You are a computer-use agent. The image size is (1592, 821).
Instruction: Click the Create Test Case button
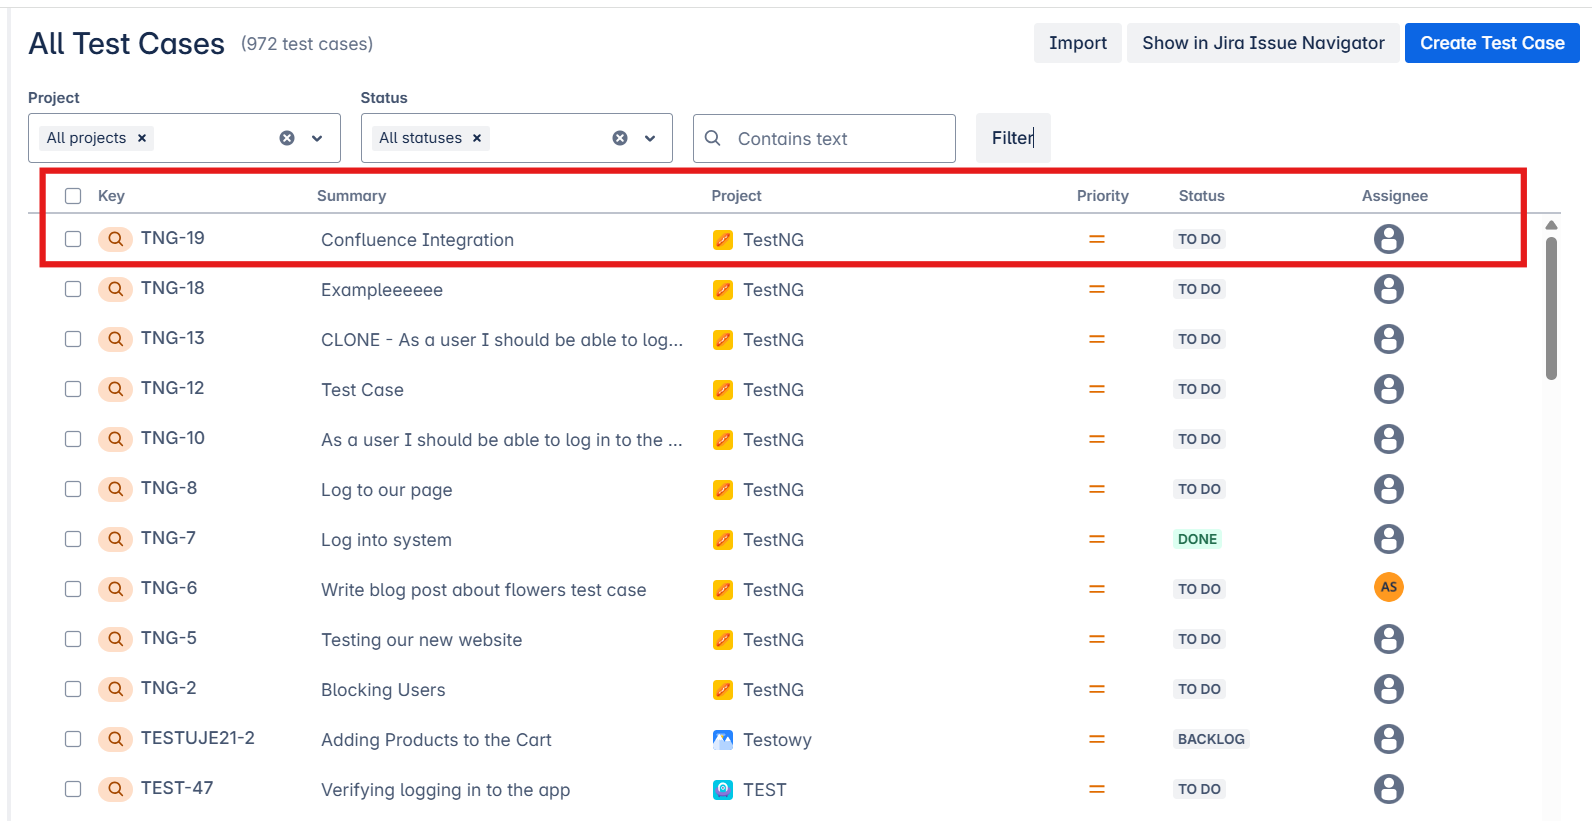click(1492, 43)
